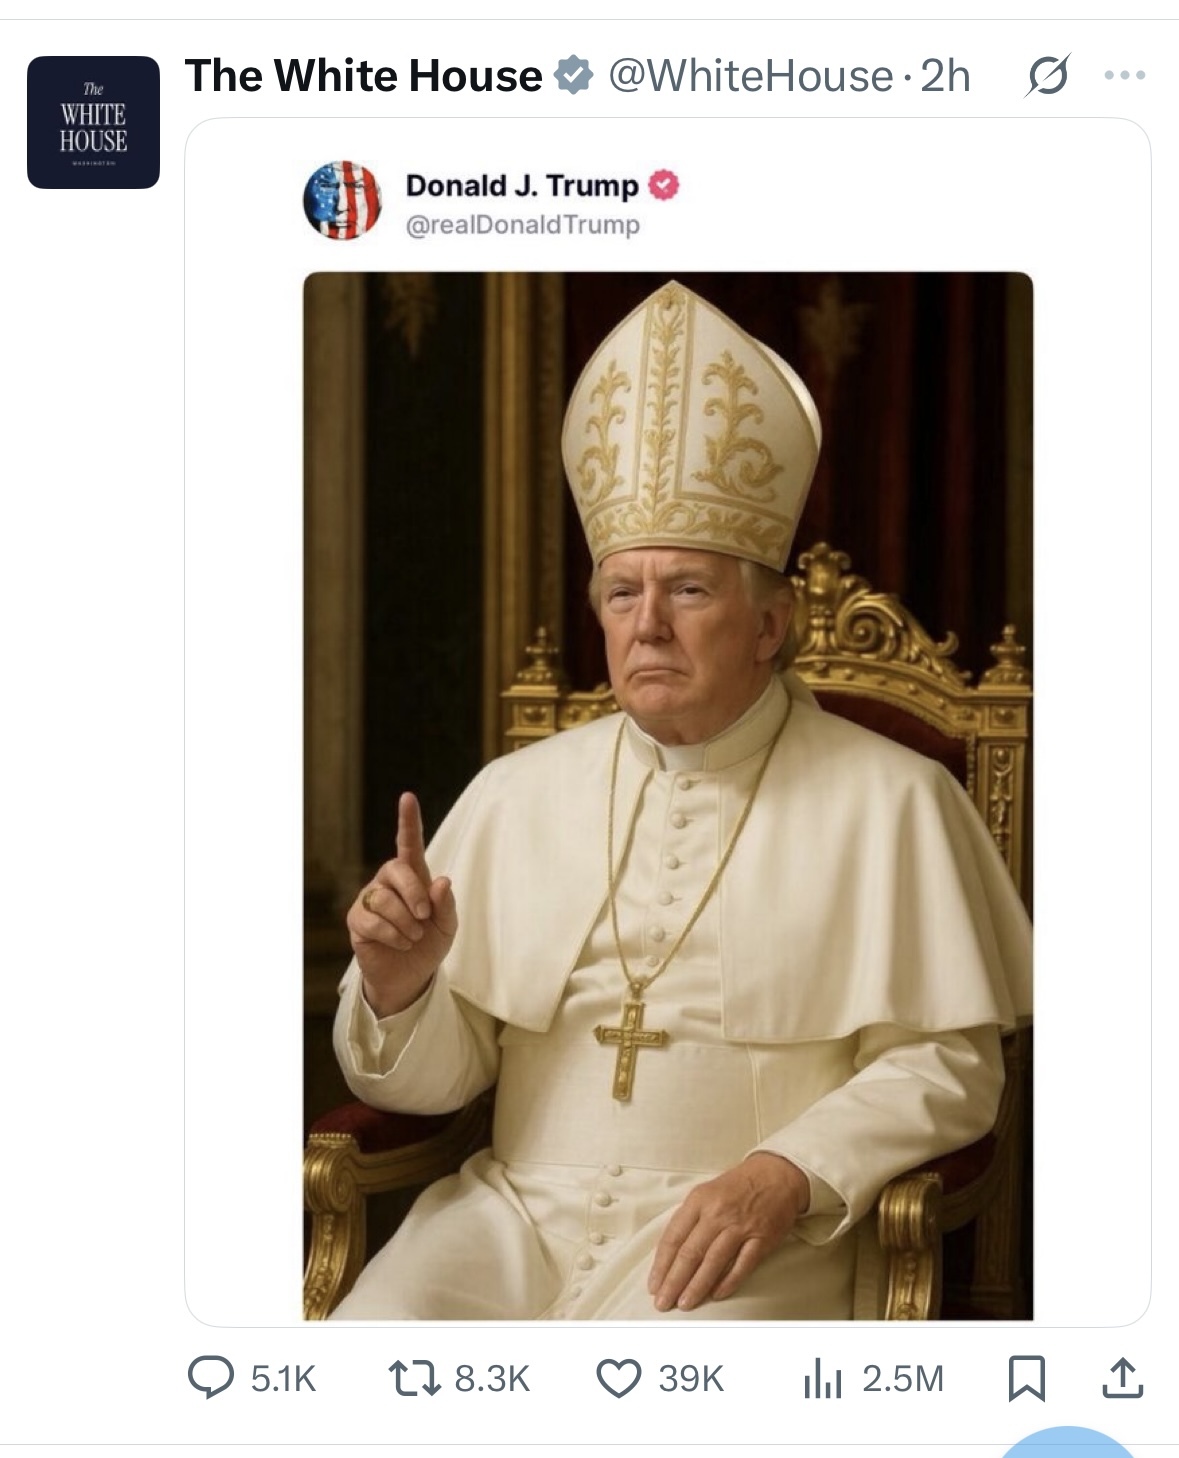
Task: Click The White House display name
Action: coord(363,76)
